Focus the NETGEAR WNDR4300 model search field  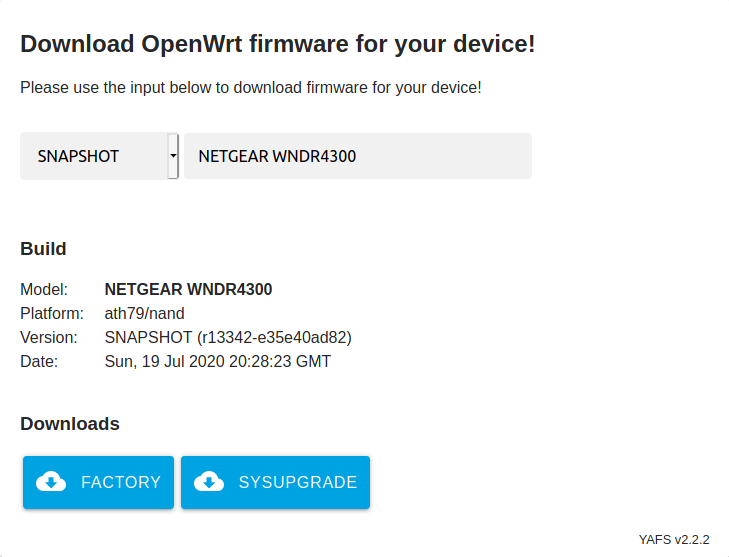(x=358, y=156)
